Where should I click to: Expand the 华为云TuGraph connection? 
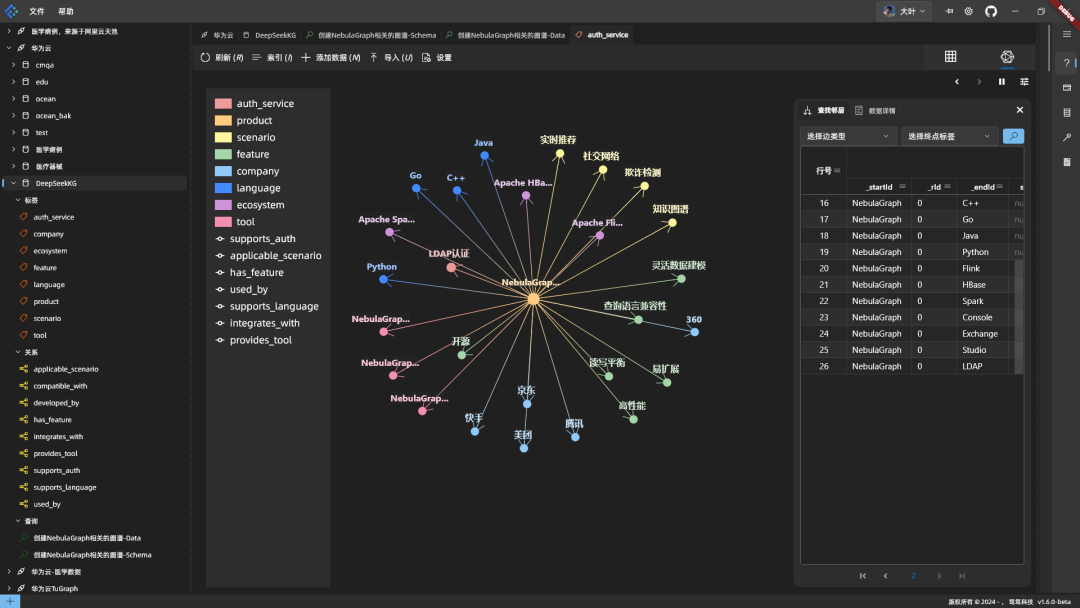[x=9, y=589]
